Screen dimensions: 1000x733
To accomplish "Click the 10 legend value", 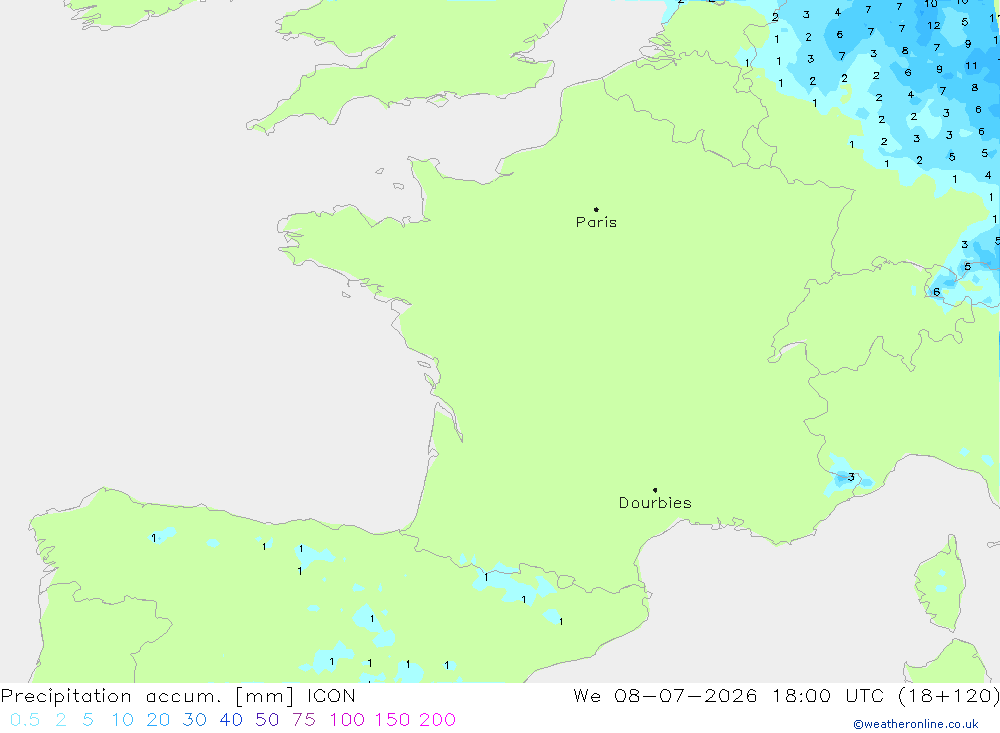I will coord(122,720).
